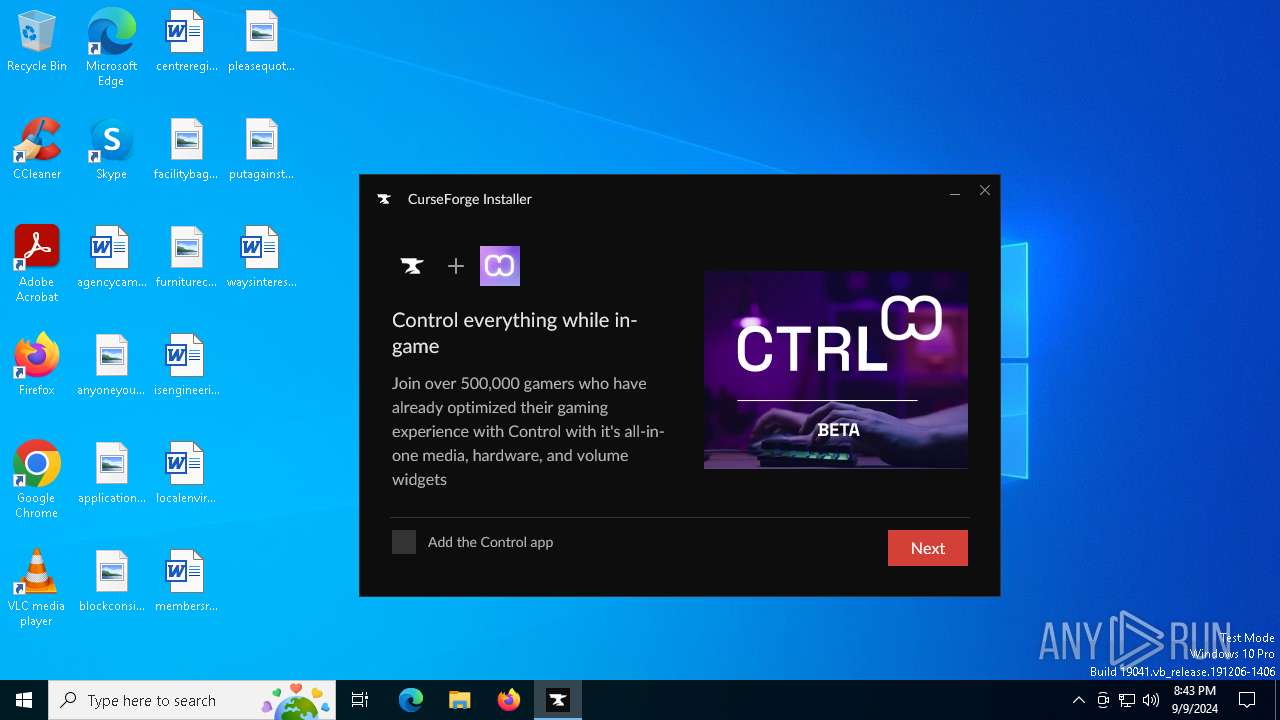Select the agencycam... Word document
This screenshot has width=1280, height=720.
click(x=111, y=258)
